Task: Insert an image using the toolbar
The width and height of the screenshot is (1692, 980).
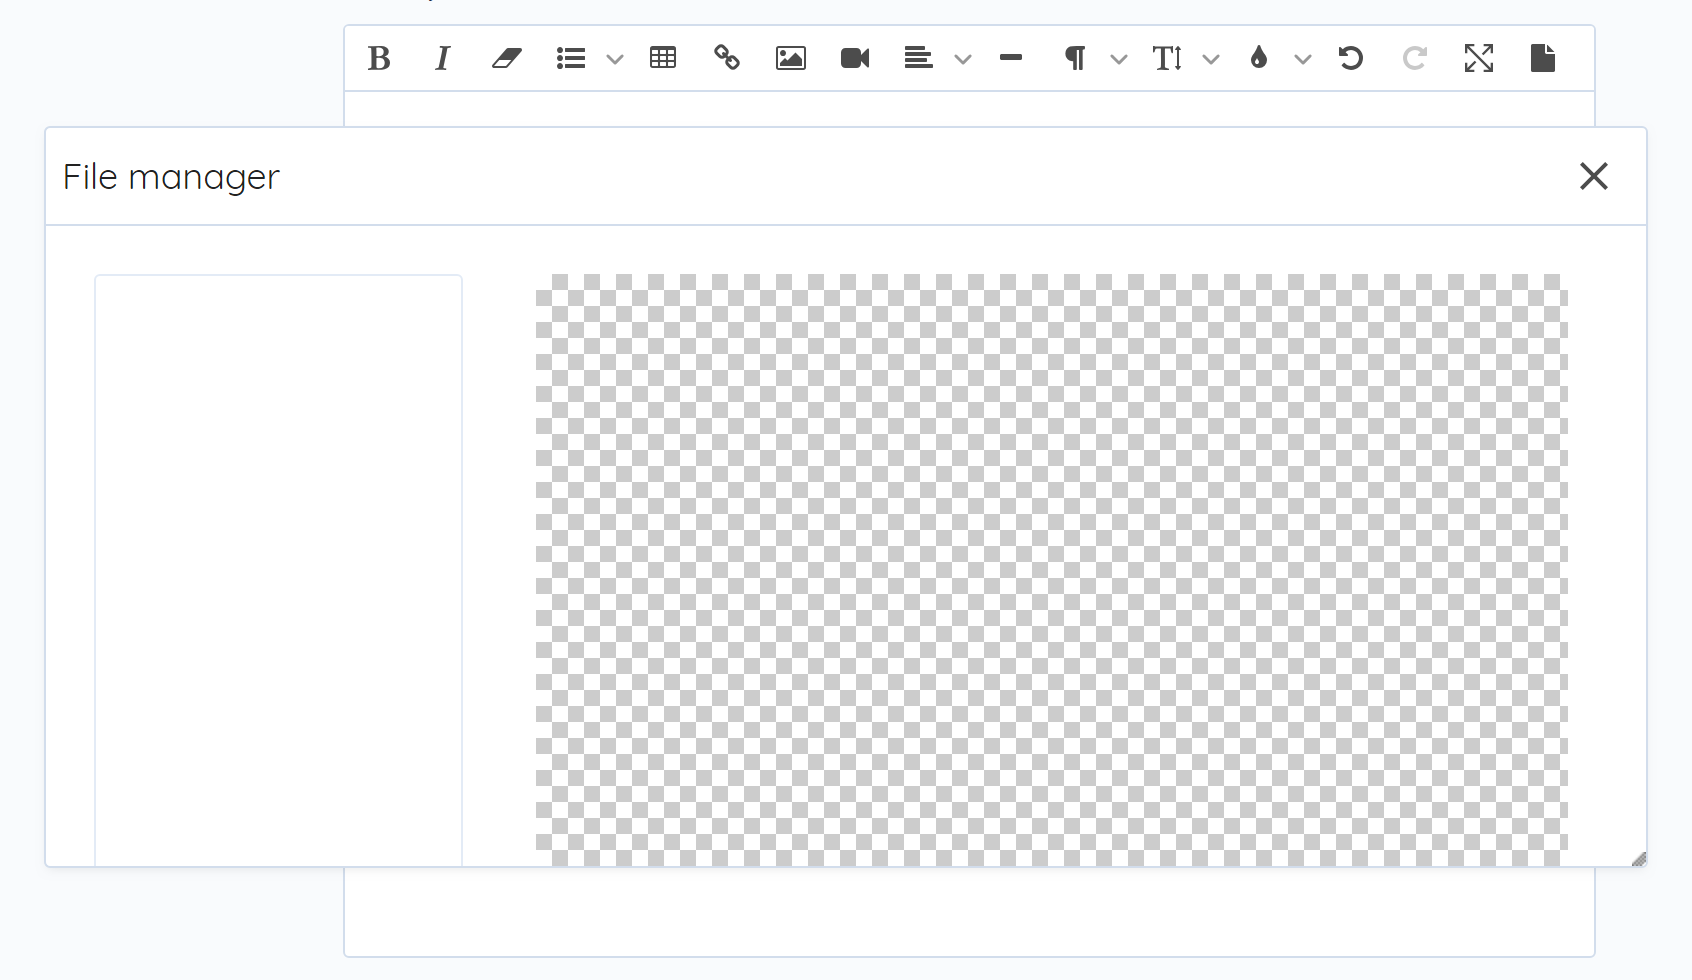Action: pyautogui.click(x=790, y=58)
